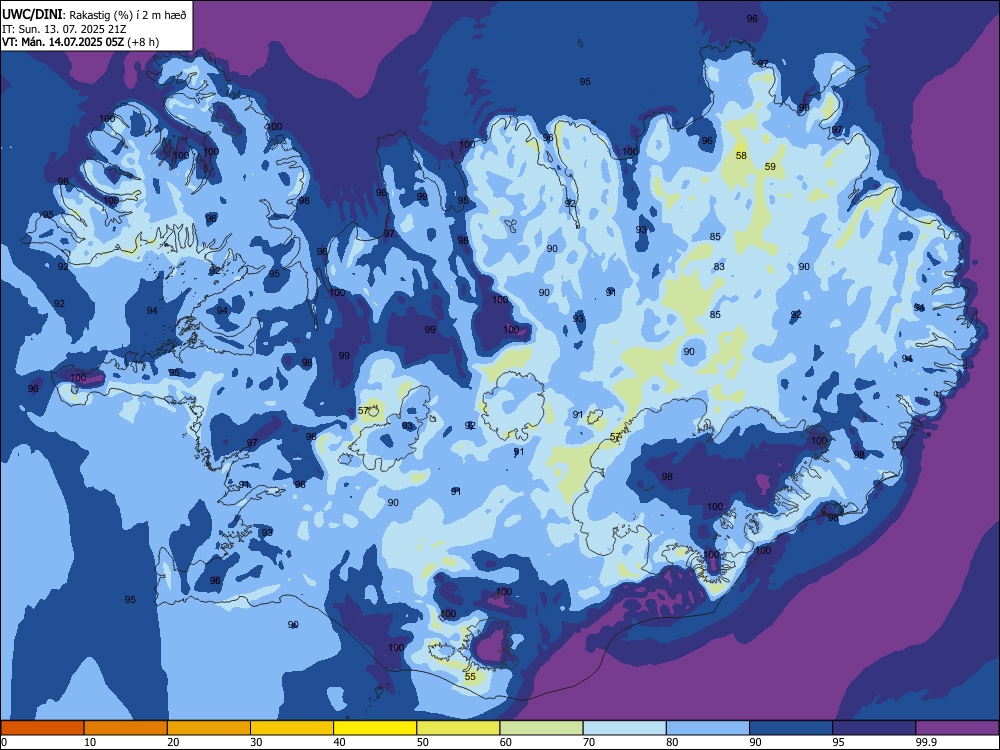The height and width of the screenshot is (750, 1000).
Task: Click the humidity value '83' on the map
Action: click(x=719, y=267)
